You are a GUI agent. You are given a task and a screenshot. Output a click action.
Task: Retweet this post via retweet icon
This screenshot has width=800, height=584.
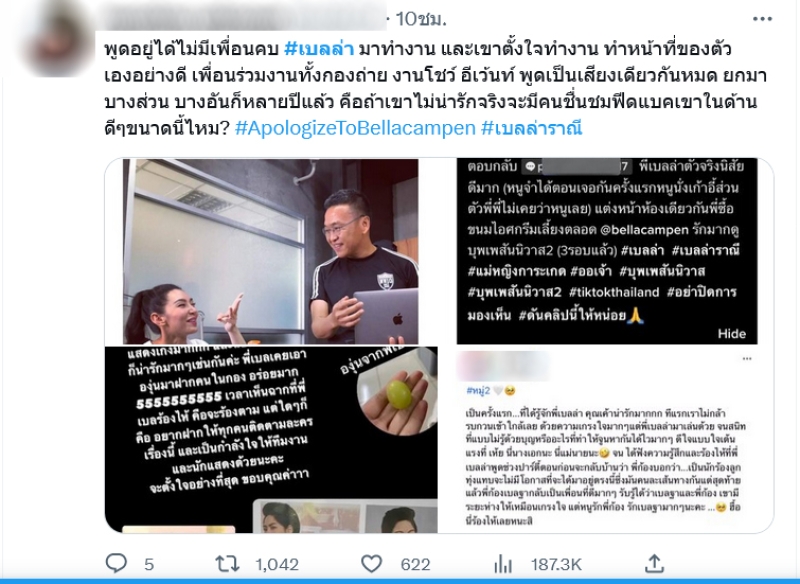[x=227, y=564]
